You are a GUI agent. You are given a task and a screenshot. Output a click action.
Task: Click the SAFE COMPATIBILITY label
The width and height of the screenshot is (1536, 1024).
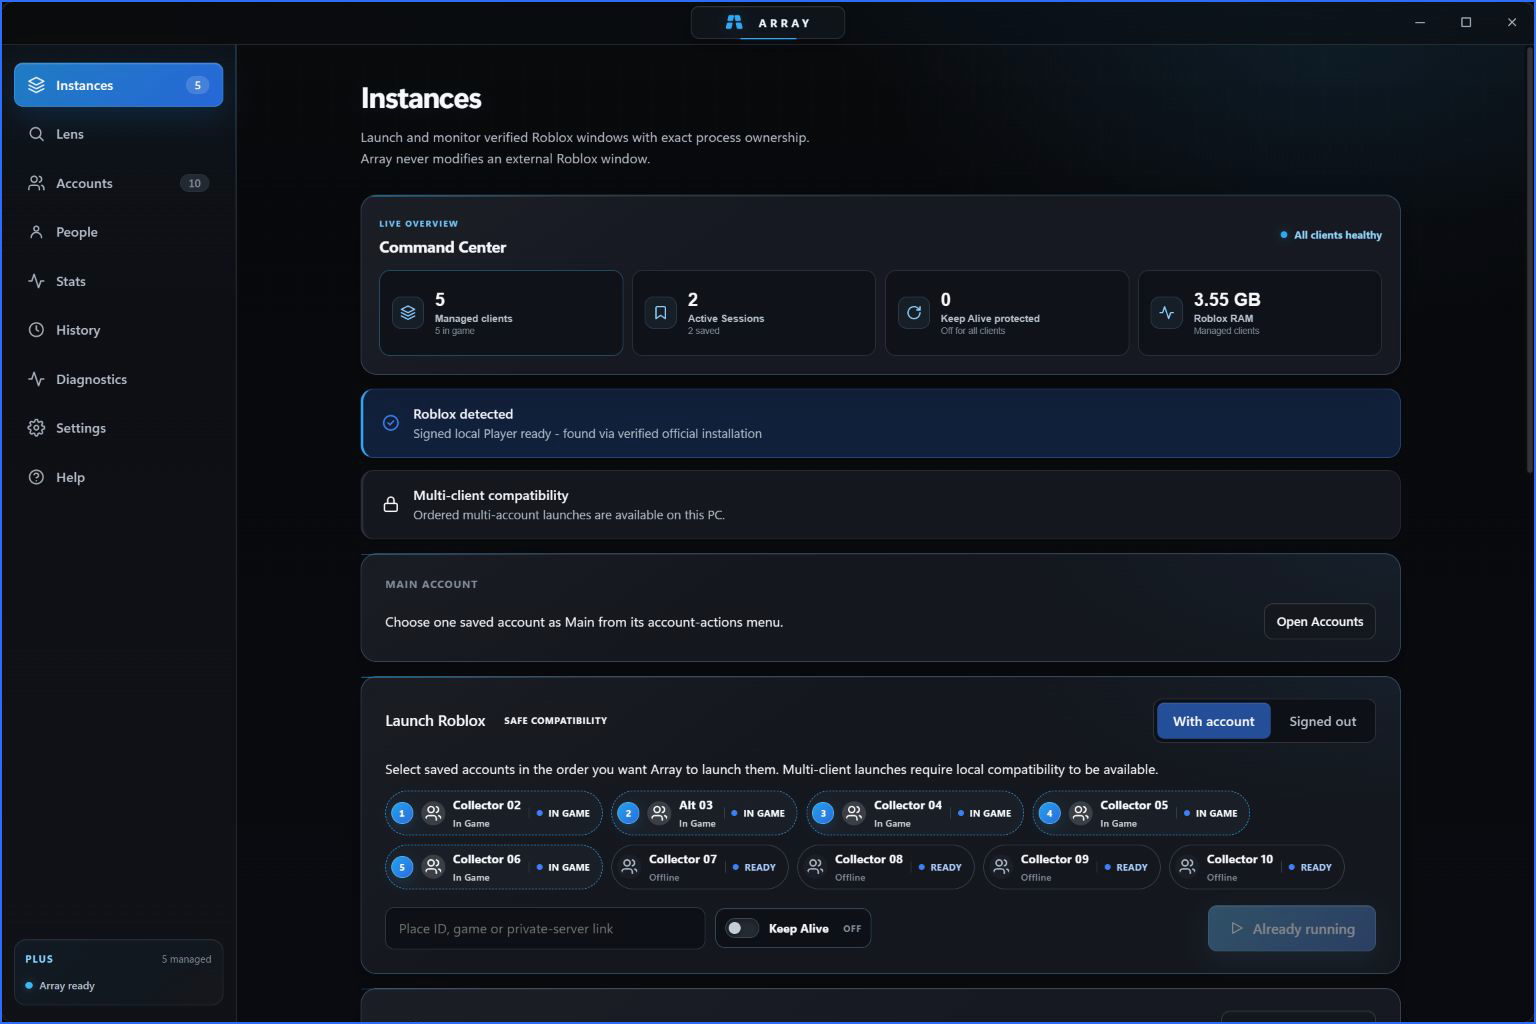coord(555,720)
